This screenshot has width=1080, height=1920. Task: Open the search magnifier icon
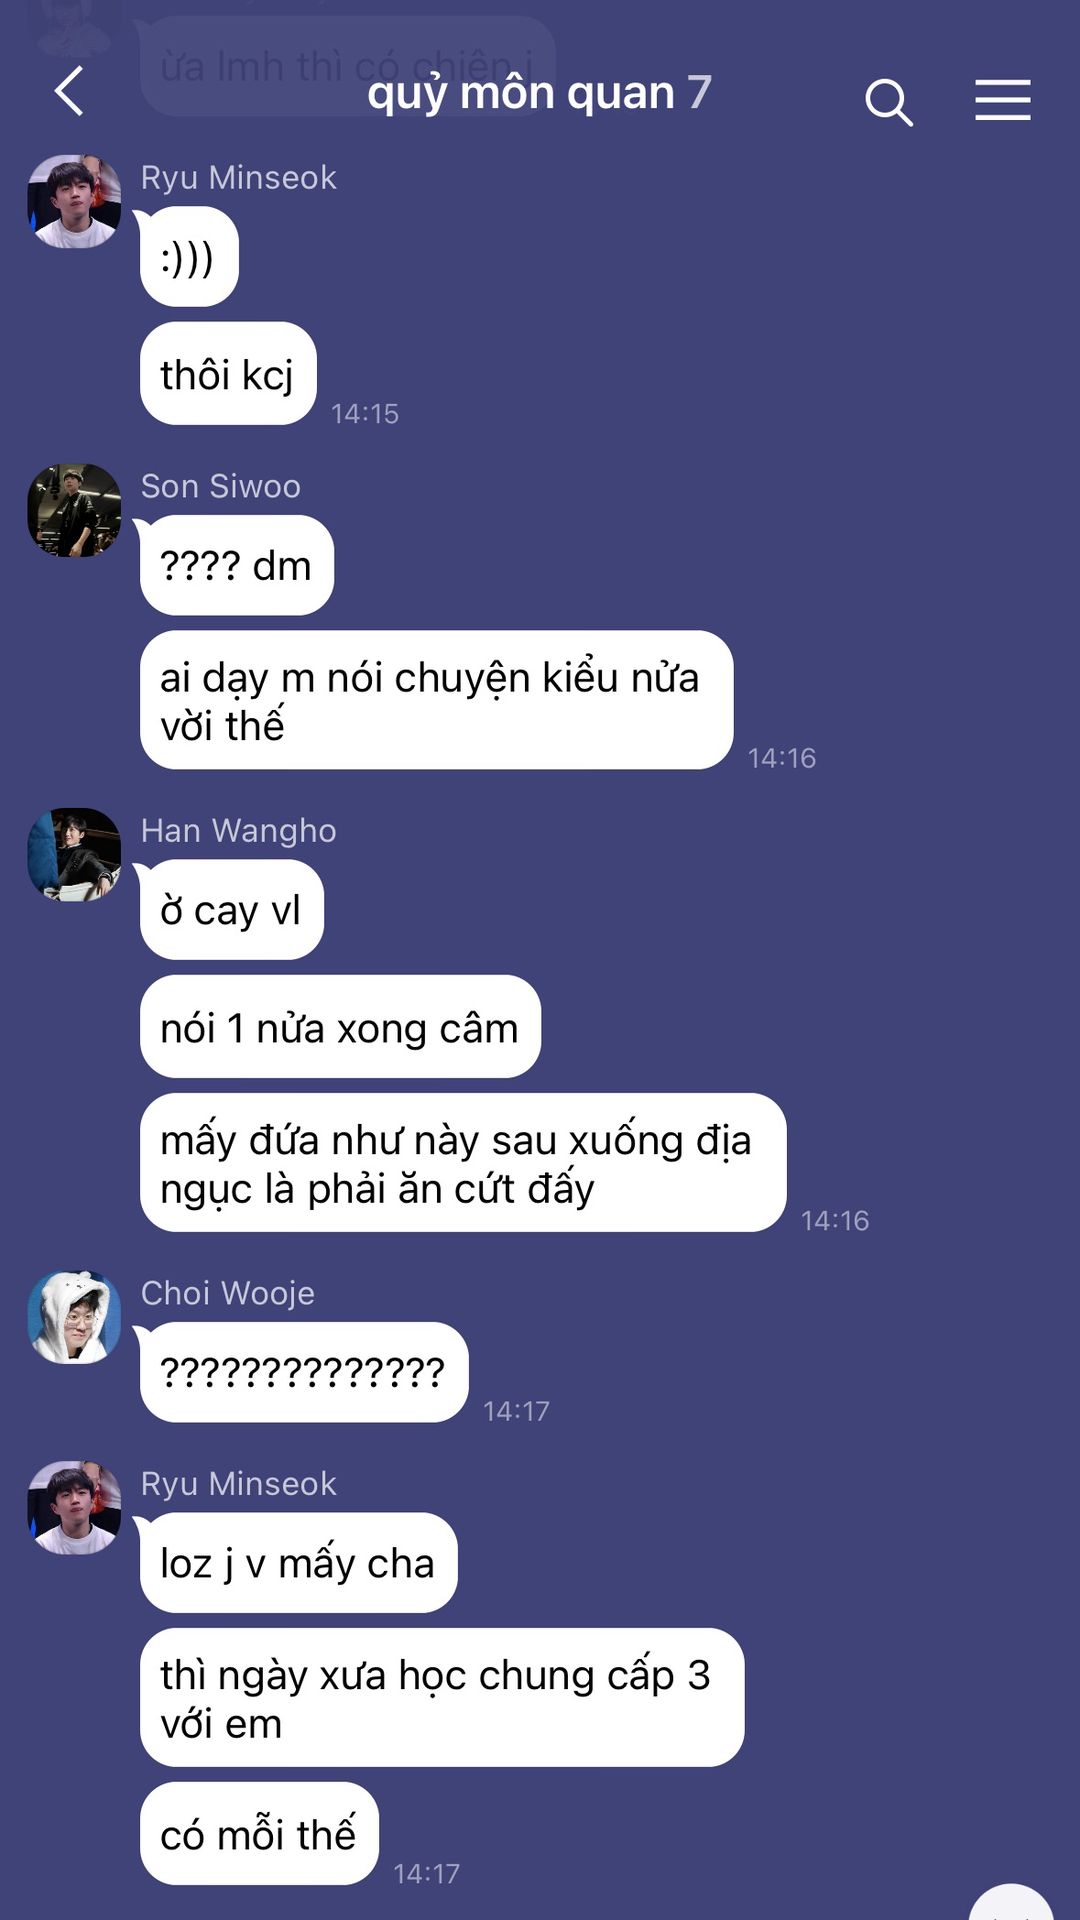pos(889,101)
